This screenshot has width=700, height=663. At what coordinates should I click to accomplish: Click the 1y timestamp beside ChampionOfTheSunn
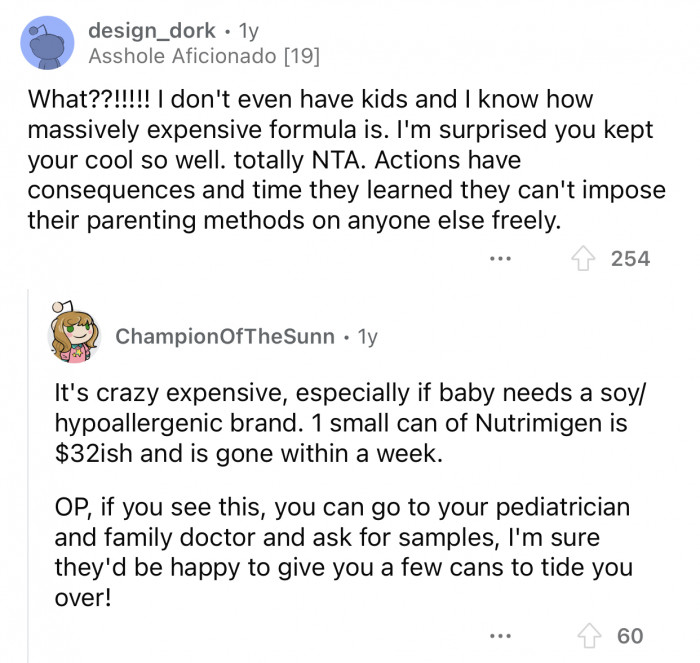[x=367, y=336]
